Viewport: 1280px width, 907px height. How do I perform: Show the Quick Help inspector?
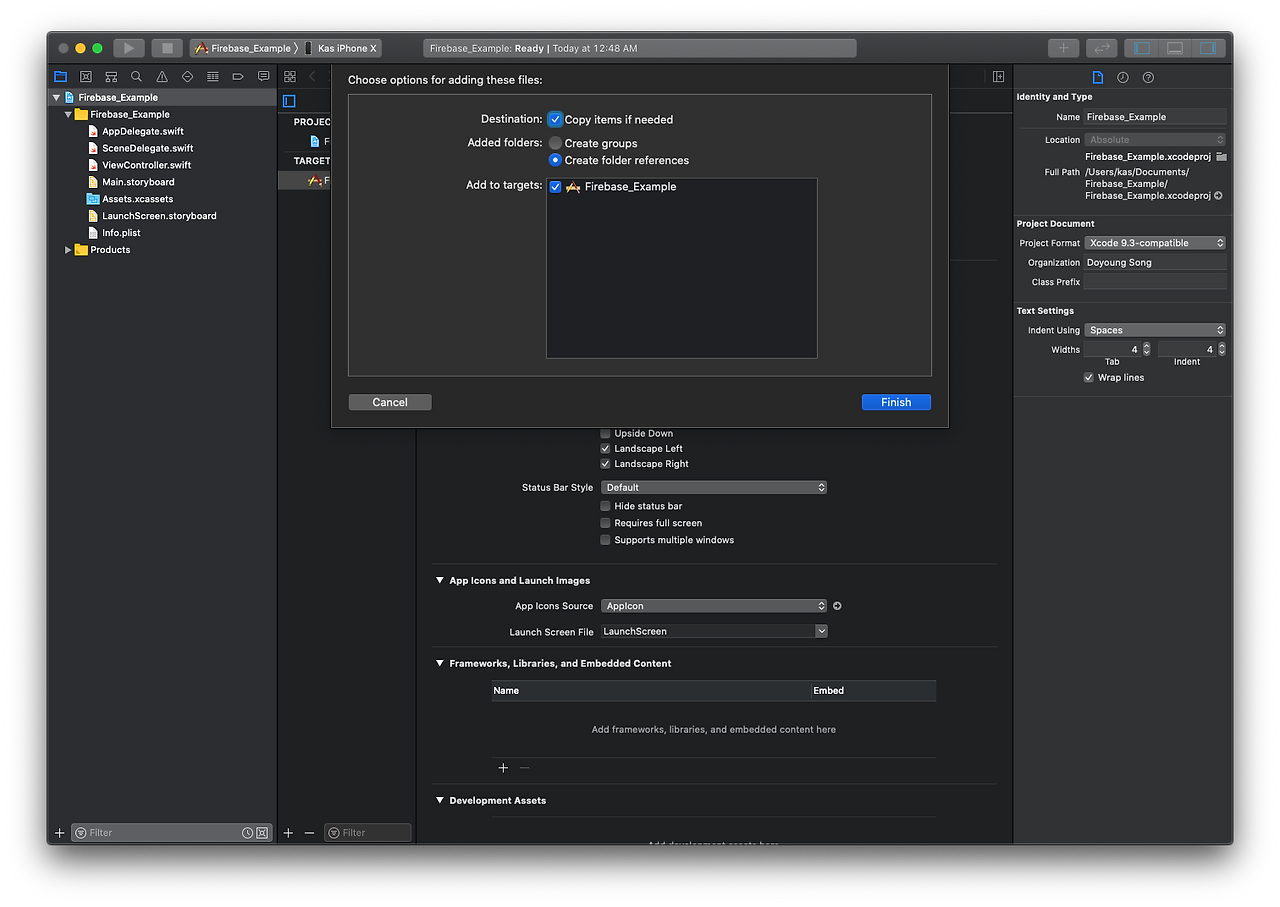point(1148,77)
